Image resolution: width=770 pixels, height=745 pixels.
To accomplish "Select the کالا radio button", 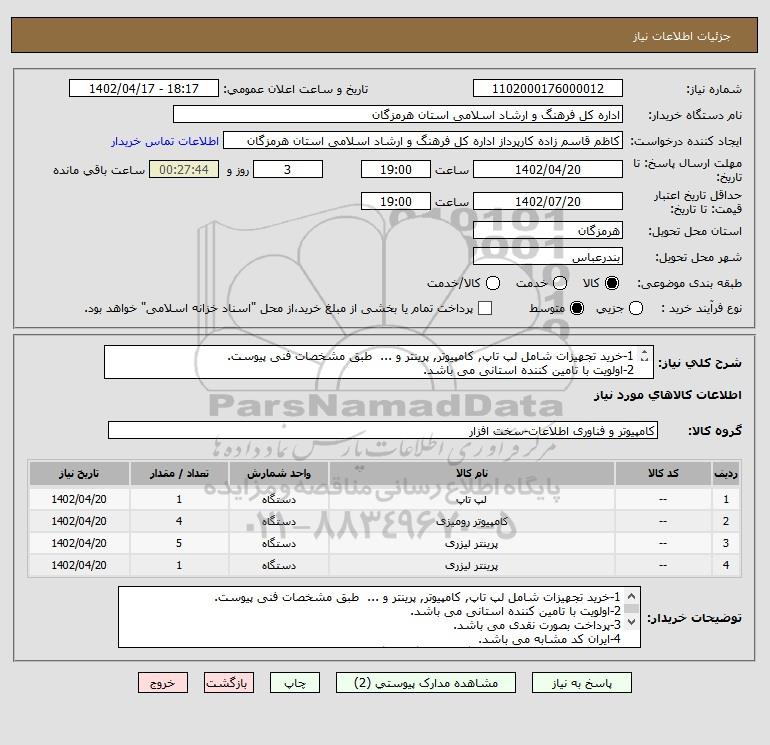I will 612,283.
